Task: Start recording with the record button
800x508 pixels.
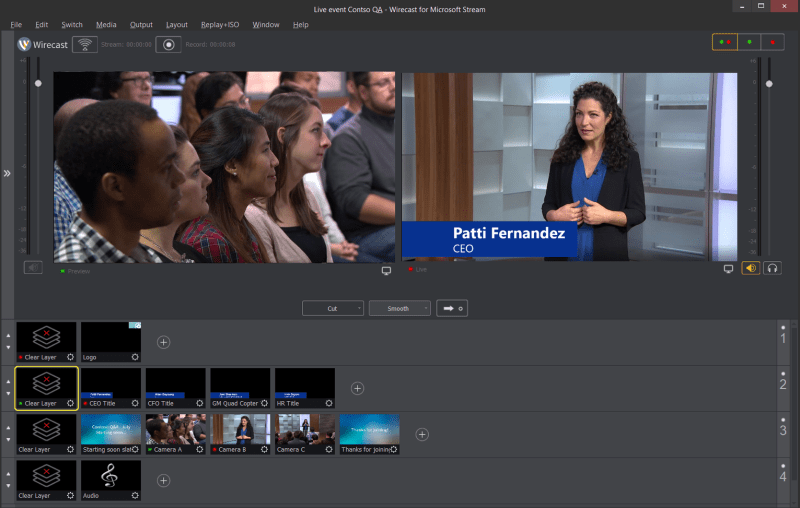Action: pos(168,44)
